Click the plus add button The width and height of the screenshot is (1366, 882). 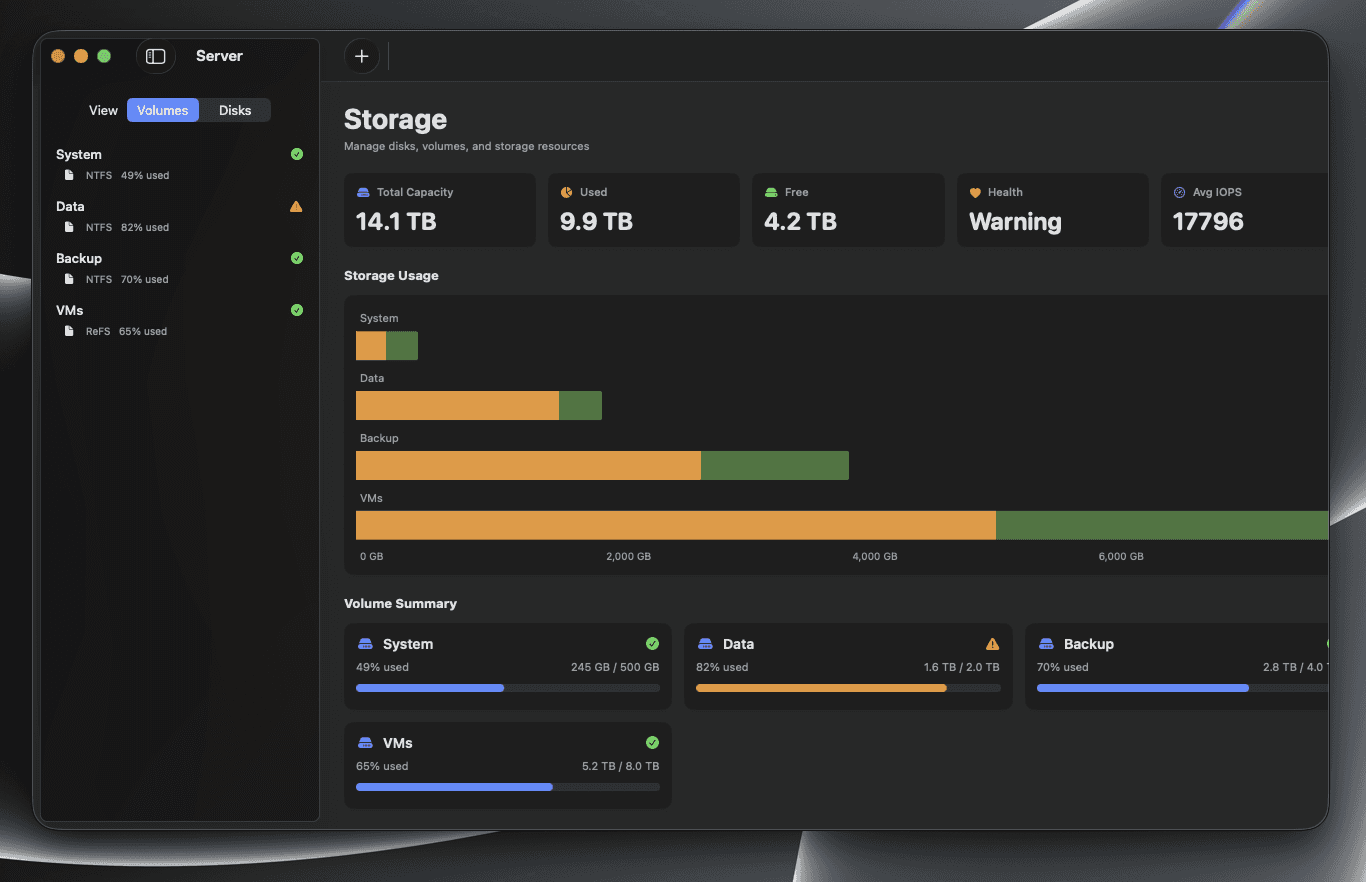click(x=362, y=57)
